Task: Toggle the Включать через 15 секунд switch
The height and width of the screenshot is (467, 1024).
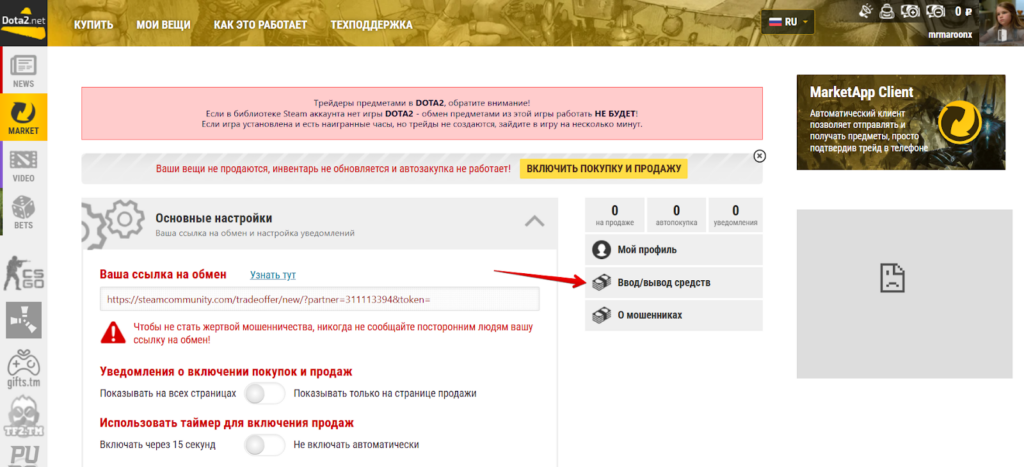Action: point(264,445)
